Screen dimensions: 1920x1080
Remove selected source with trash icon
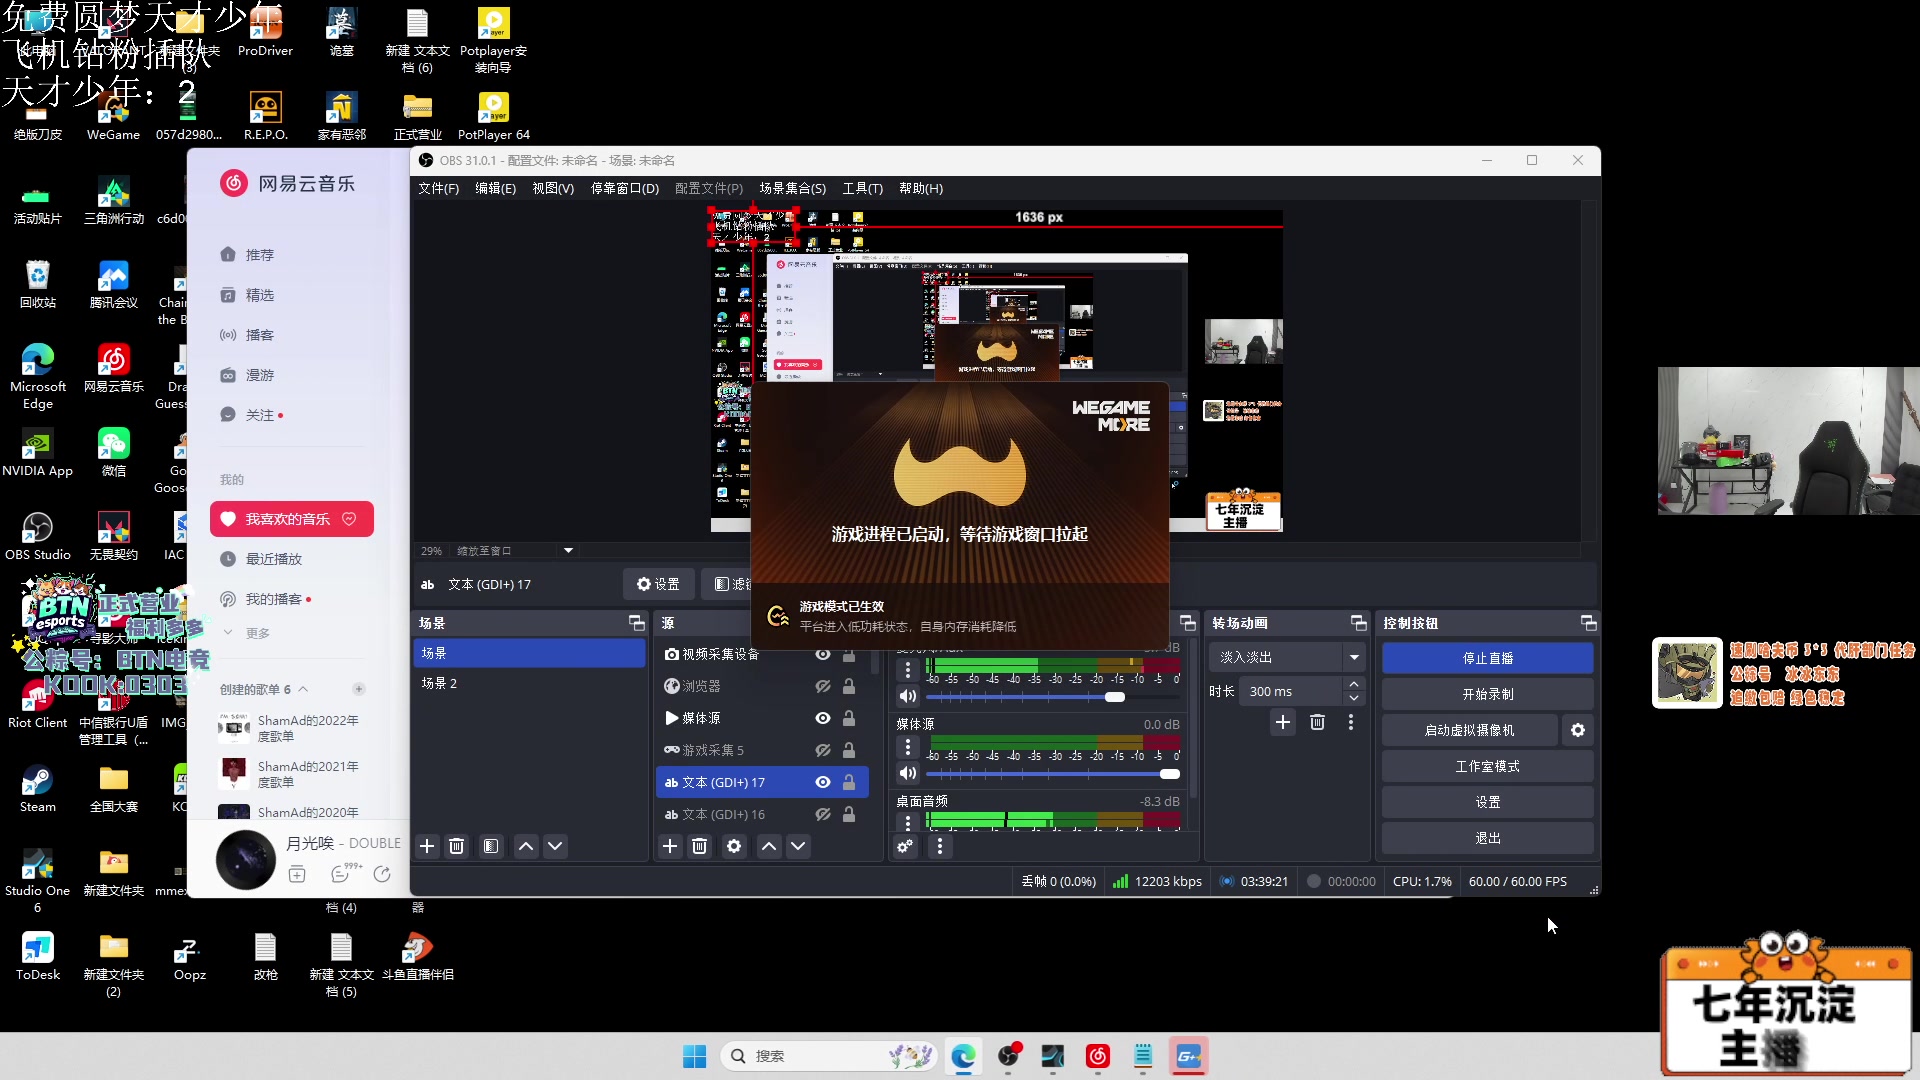700,846
